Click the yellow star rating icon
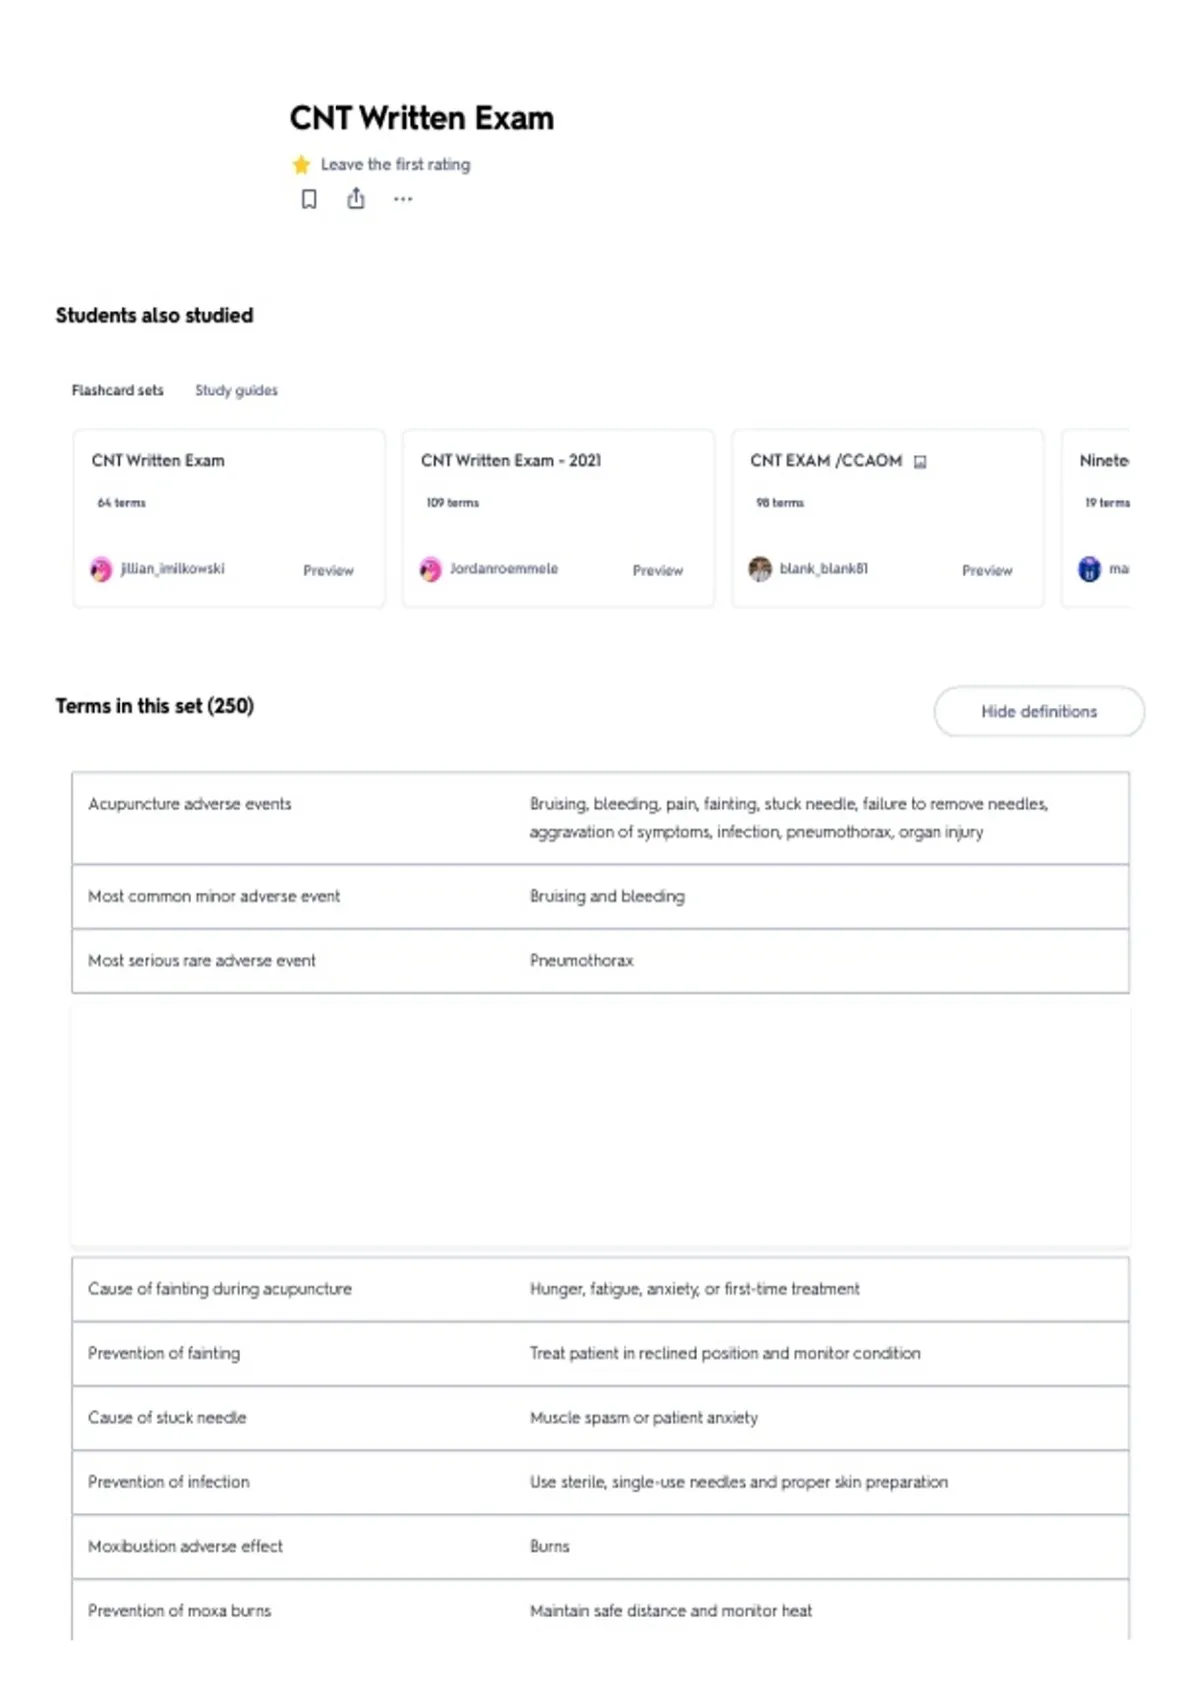 [x=301, y=164]
